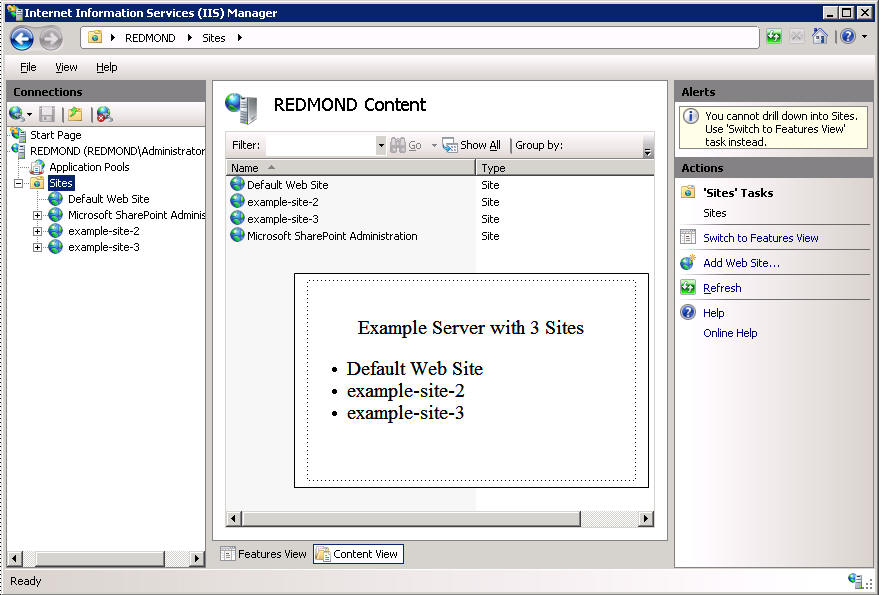Image resolution: width=880 pixels, height=595 pixels.
Task: Click the Back navigation arrow button
Action: pos(22,38)
